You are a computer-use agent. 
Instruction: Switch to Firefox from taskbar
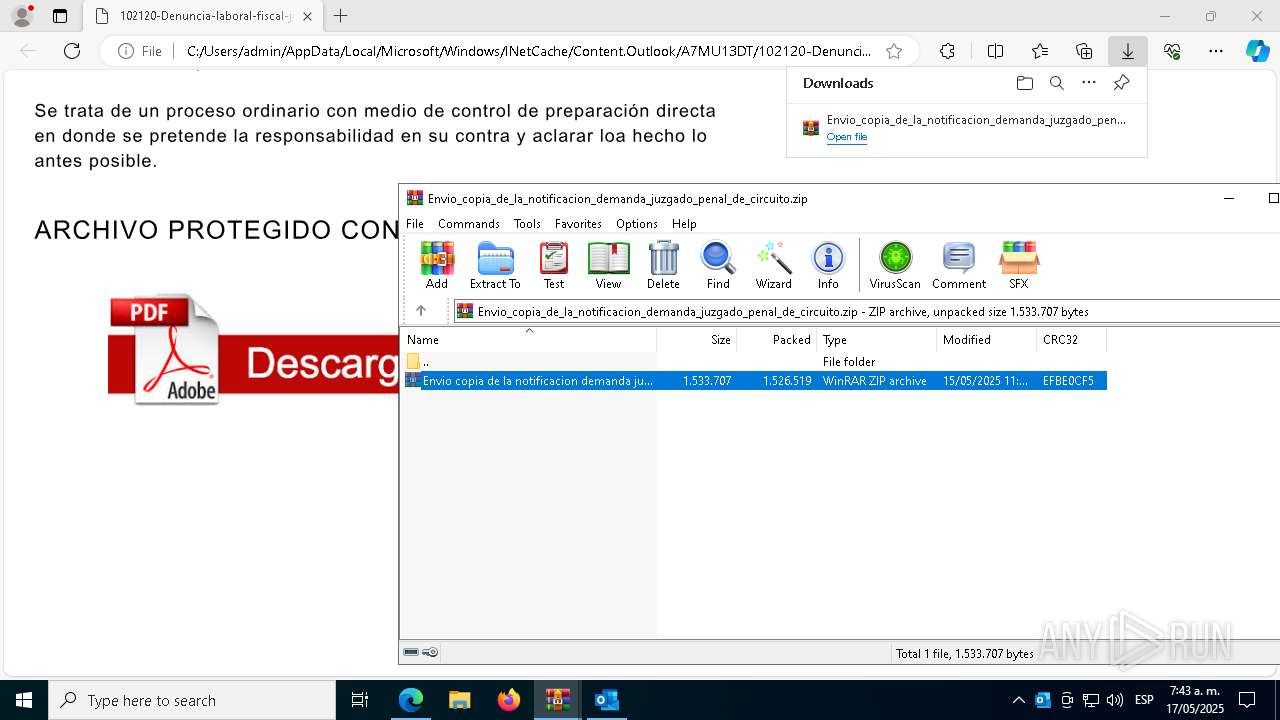pyautogui.click(x=509, y=700)
